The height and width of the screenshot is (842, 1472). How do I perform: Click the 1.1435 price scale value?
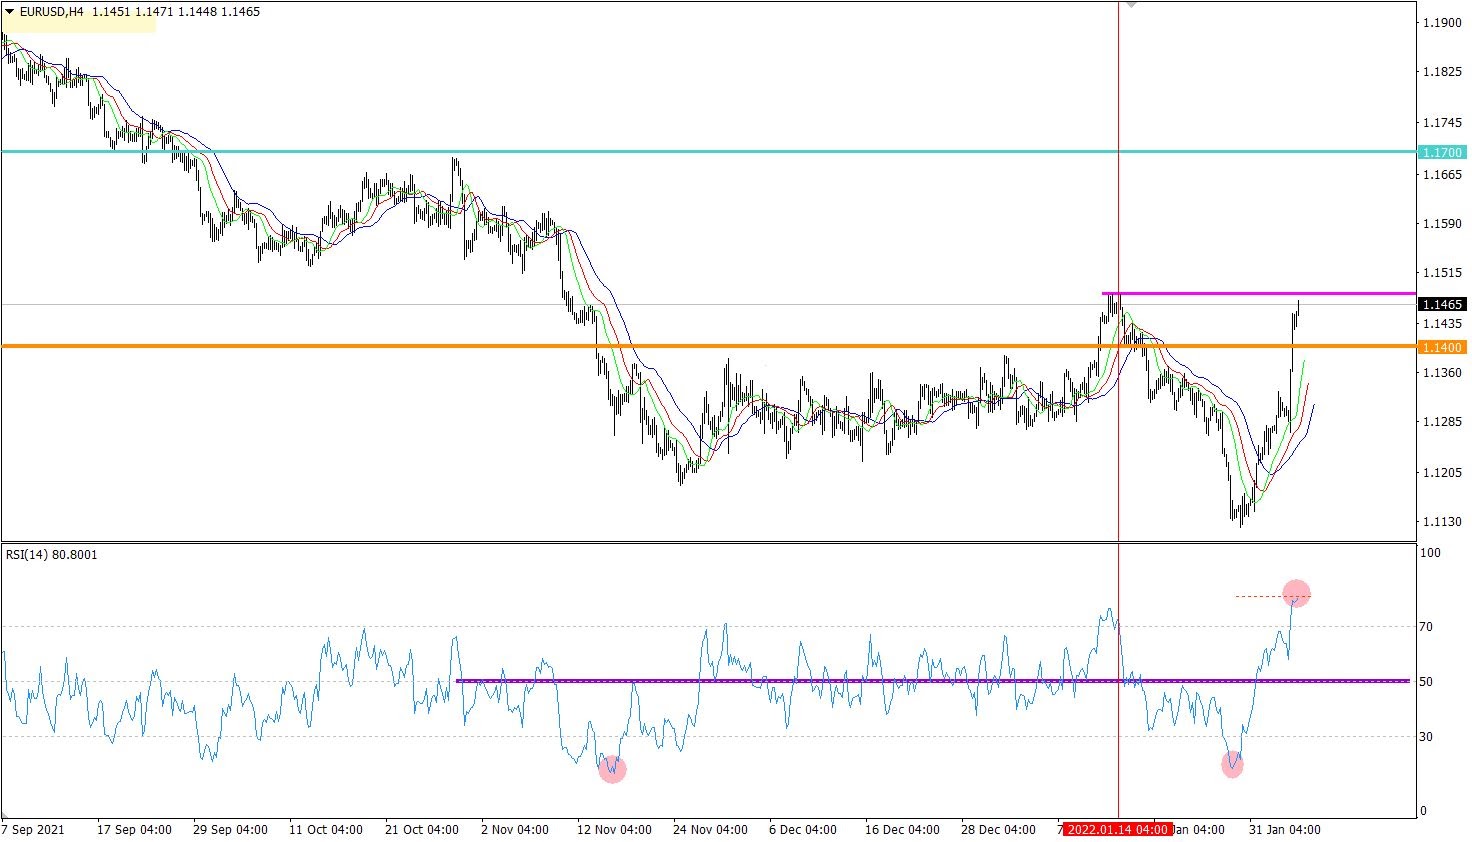pos(1442,324)
